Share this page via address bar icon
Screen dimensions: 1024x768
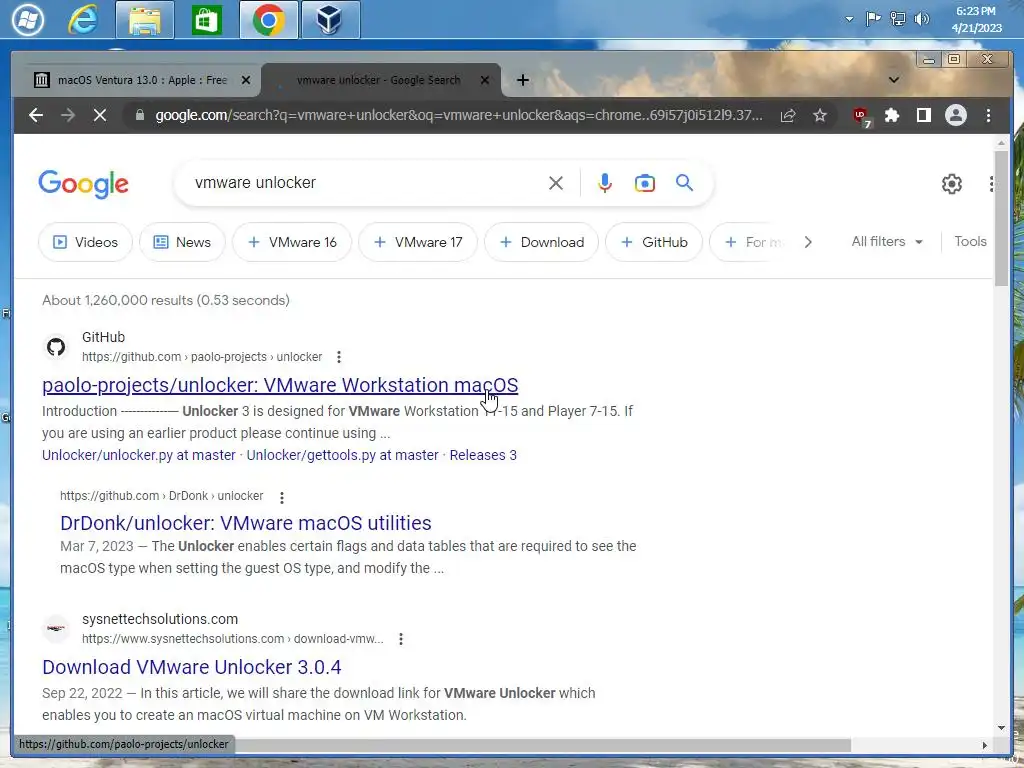click(x=788, y=116)
